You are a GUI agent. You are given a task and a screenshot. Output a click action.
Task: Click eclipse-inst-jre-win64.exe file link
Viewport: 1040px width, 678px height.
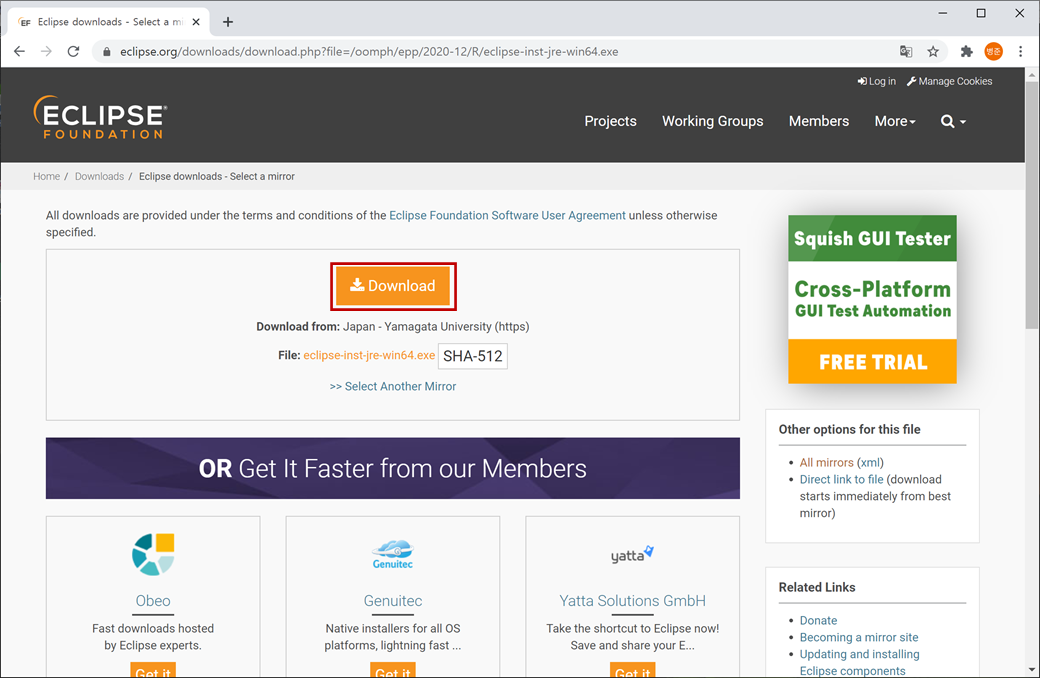point(369,356)
